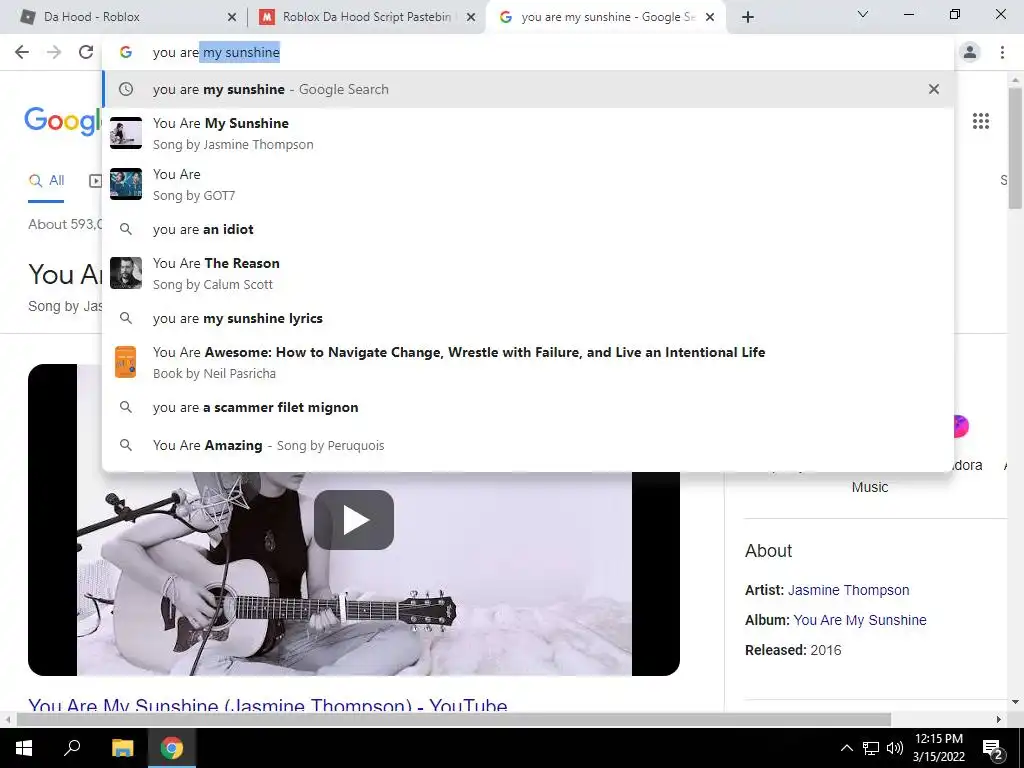The height and width of the screenshot is (768, 1024).
Task: Click the Chrome icon in the taskbar
Action: (x=172, y=748)
